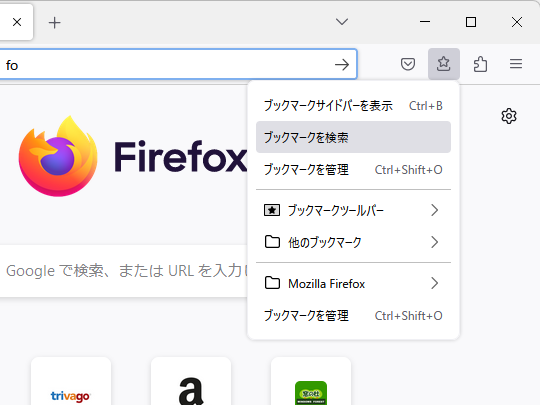Viewport: 540px width, 405px height.
Task: Open the Firefox hamburger menu
Action: [x=516, y=64]
